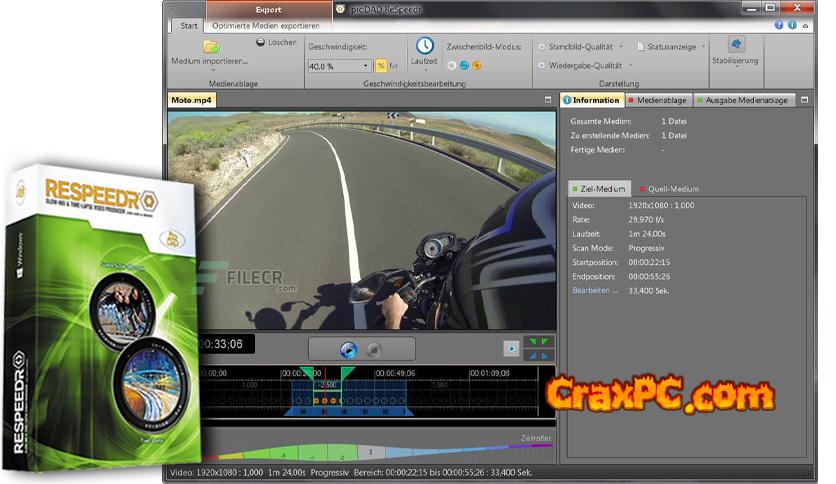Select the orange Zwischenbild-Modus option
The height and width of the screenshot is (484, 836).
click(477, 66)
